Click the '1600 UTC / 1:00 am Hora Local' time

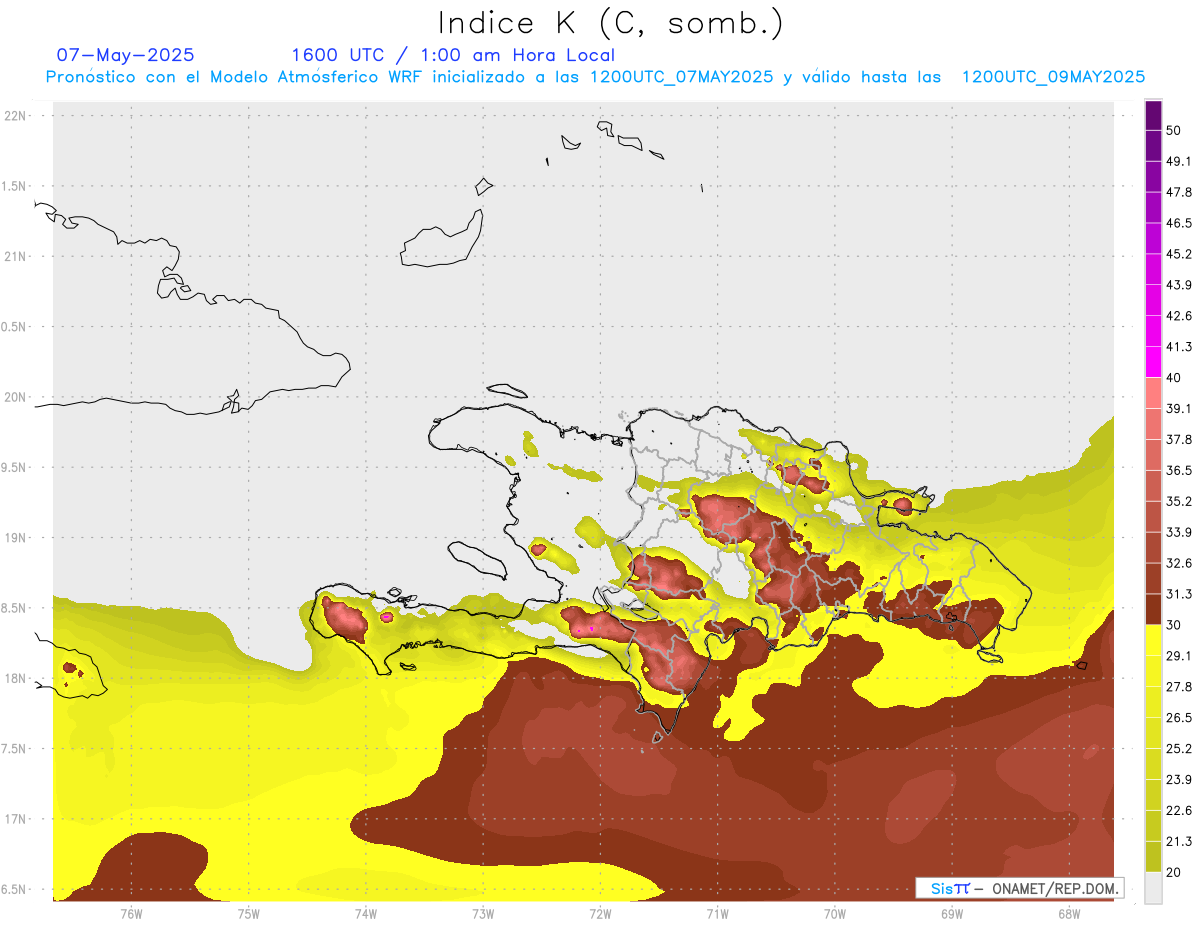pos(453,55)
